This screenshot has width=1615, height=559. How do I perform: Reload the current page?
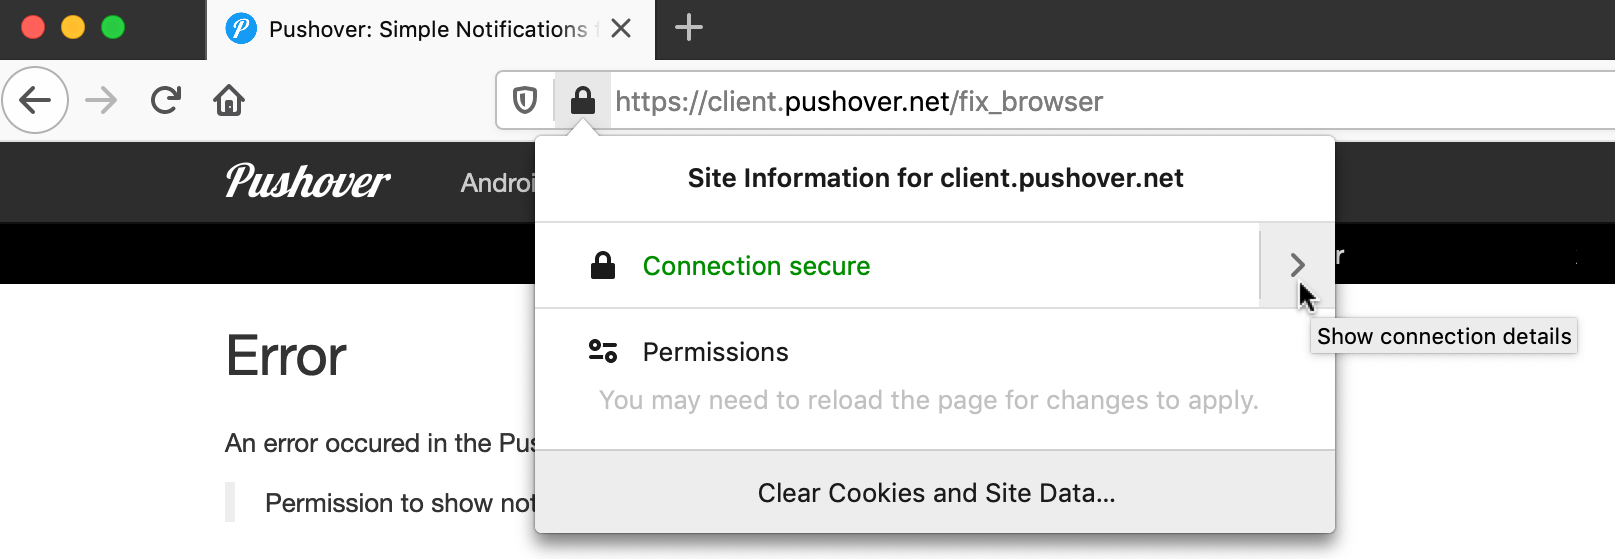(x=166, y=100)
